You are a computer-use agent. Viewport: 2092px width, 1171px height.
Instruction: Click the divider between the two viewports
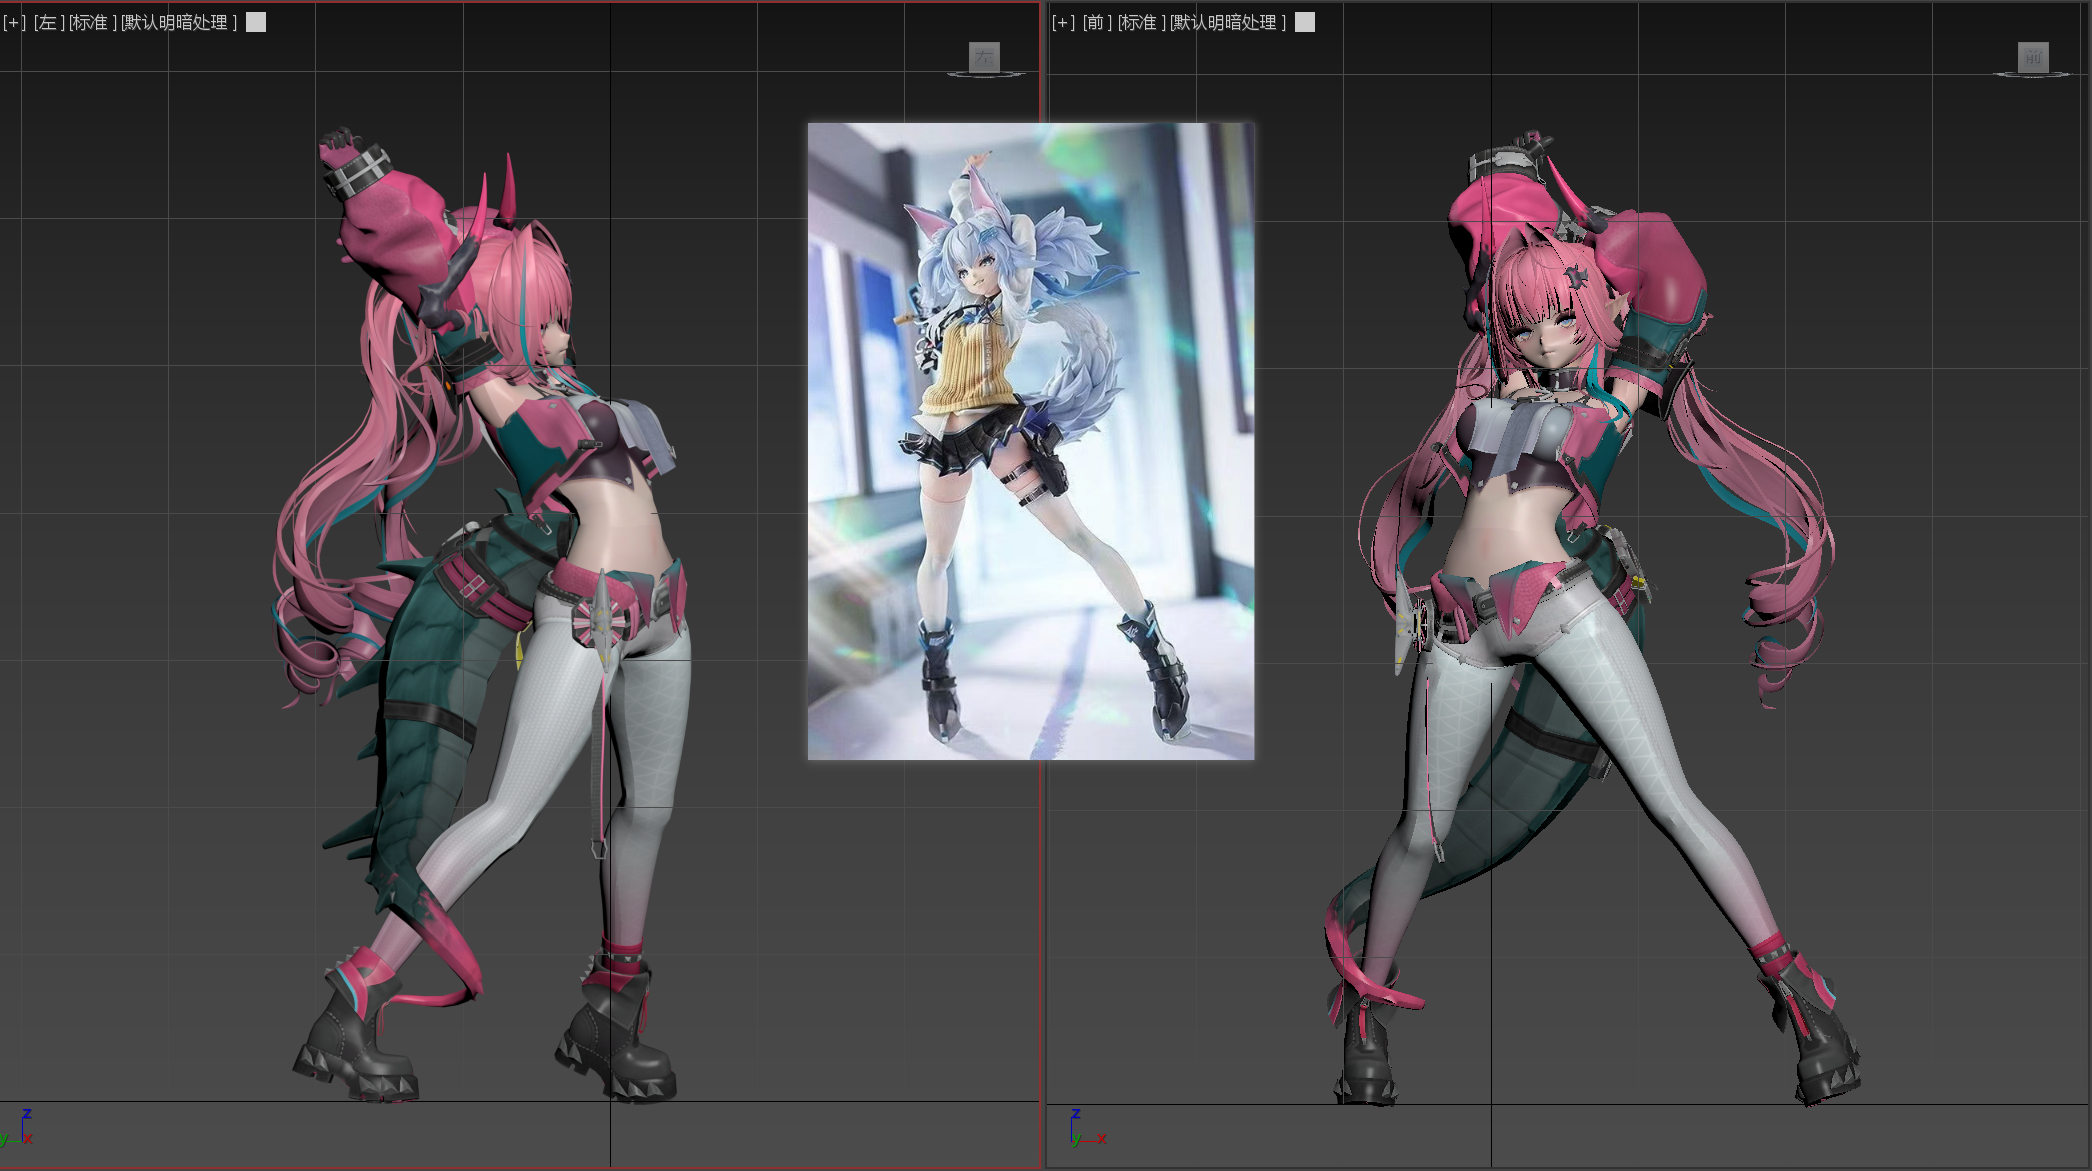pos(1043,900)
